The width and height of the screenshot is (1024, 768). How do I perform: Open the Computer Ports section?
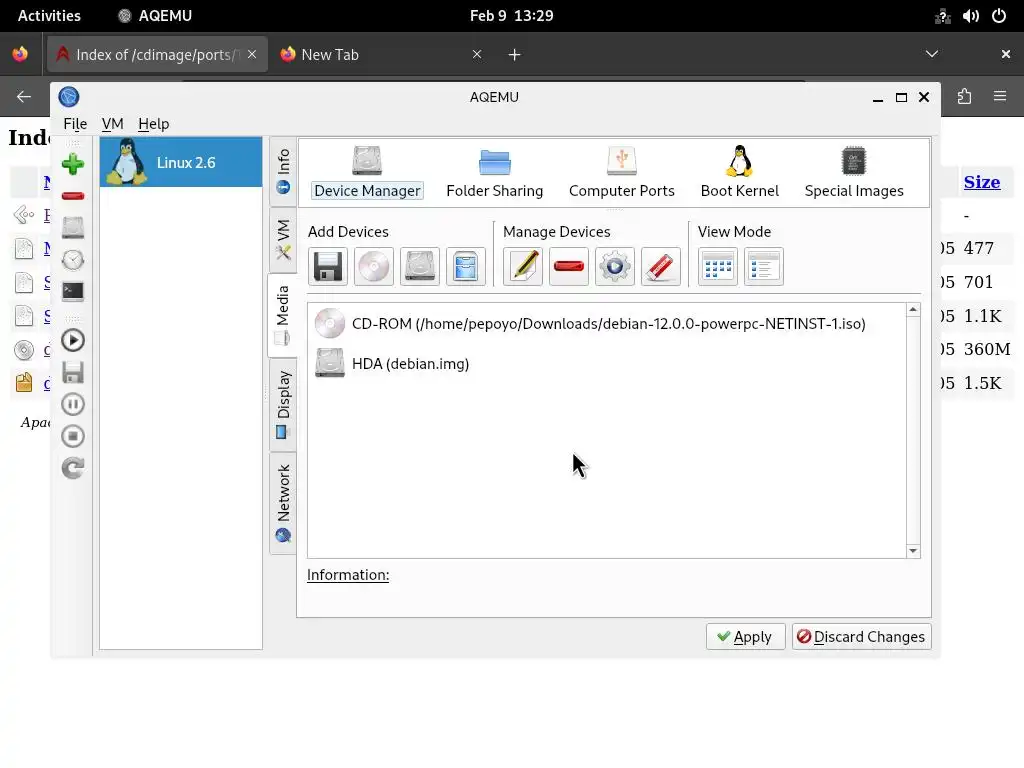tap(621, 172)
